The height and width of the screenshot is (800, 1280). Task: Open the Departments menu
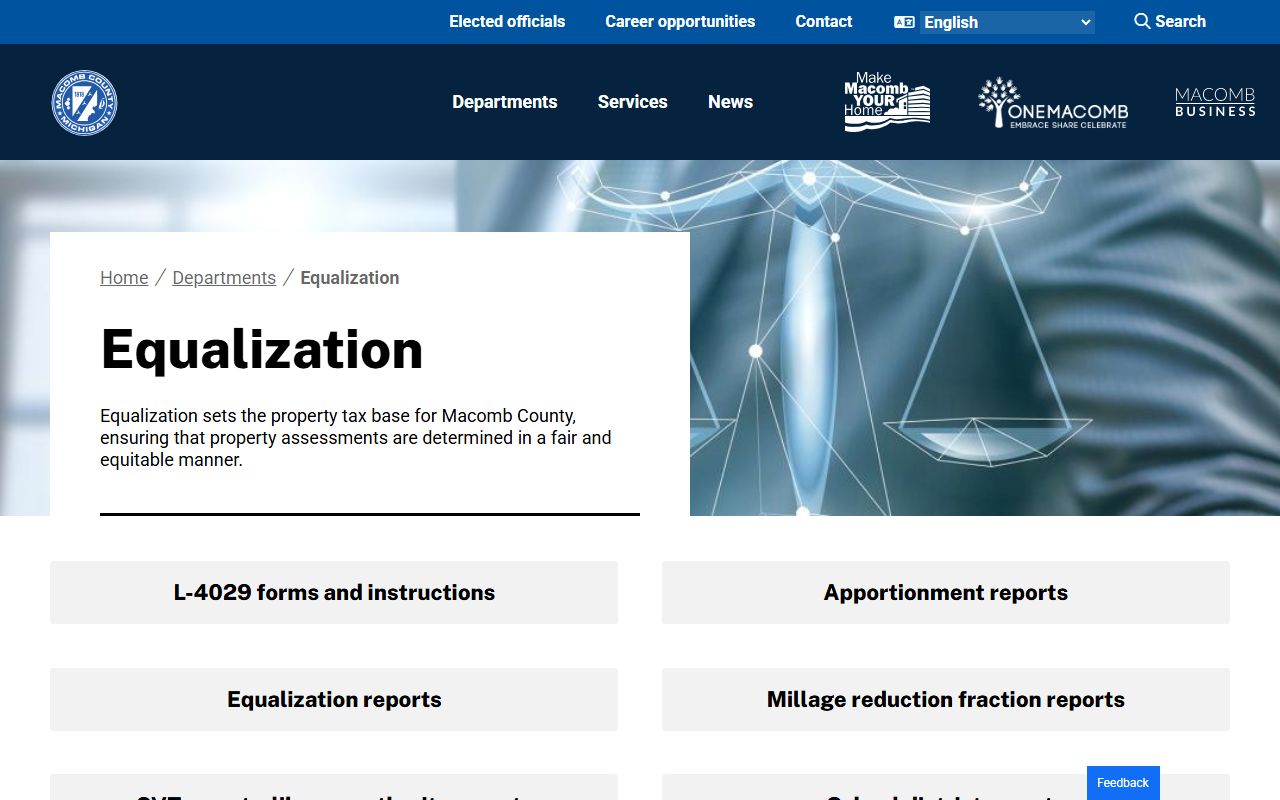(505, 102)
